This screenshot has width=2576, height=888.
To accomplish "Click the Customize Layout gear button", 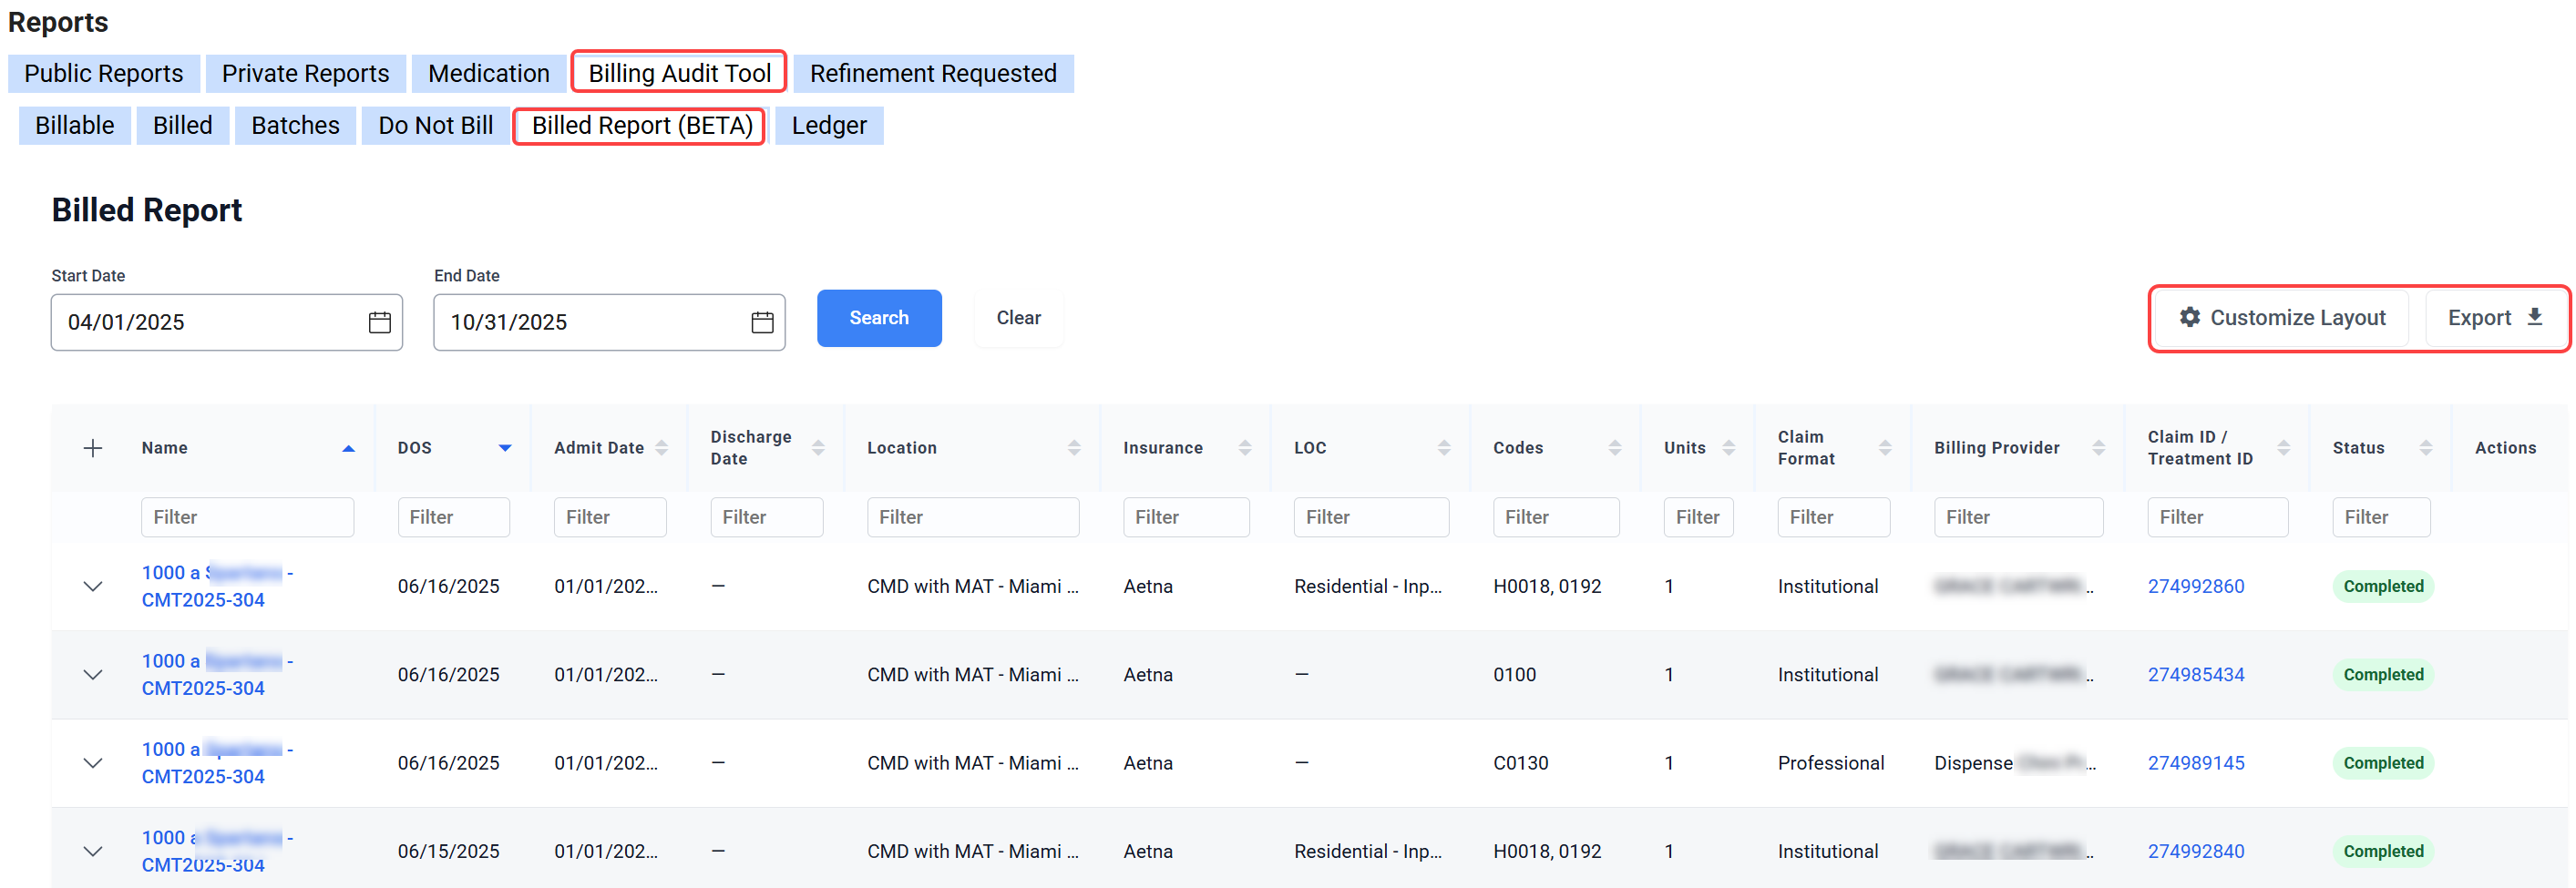I will click(x=2282, y=318).
